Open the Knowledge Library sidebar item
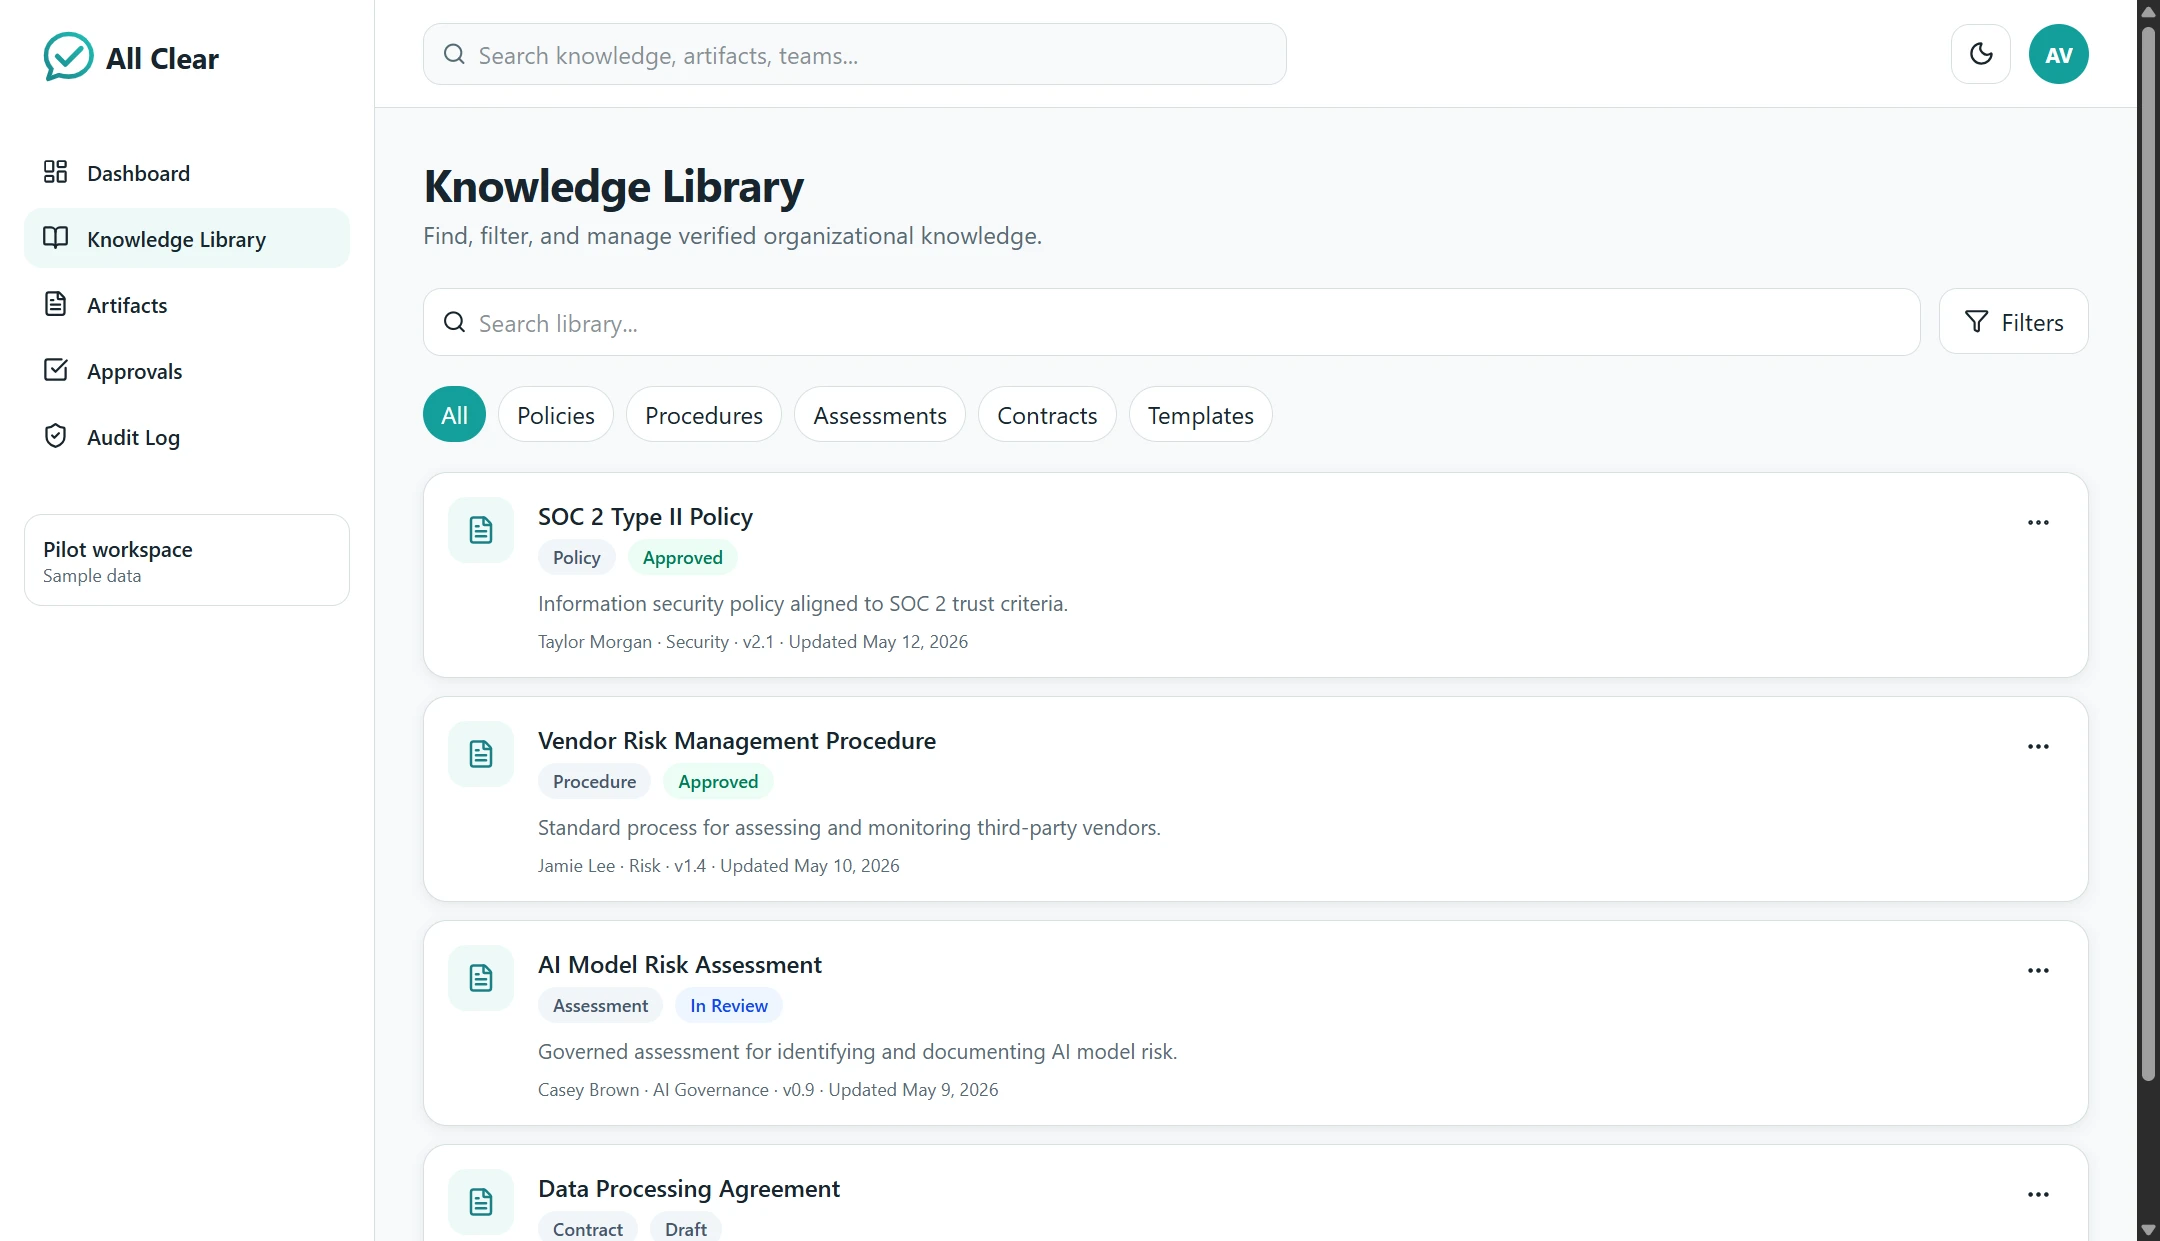Image resolution: width=2160 pixels, height=1241 pixels. click(187, 238)
